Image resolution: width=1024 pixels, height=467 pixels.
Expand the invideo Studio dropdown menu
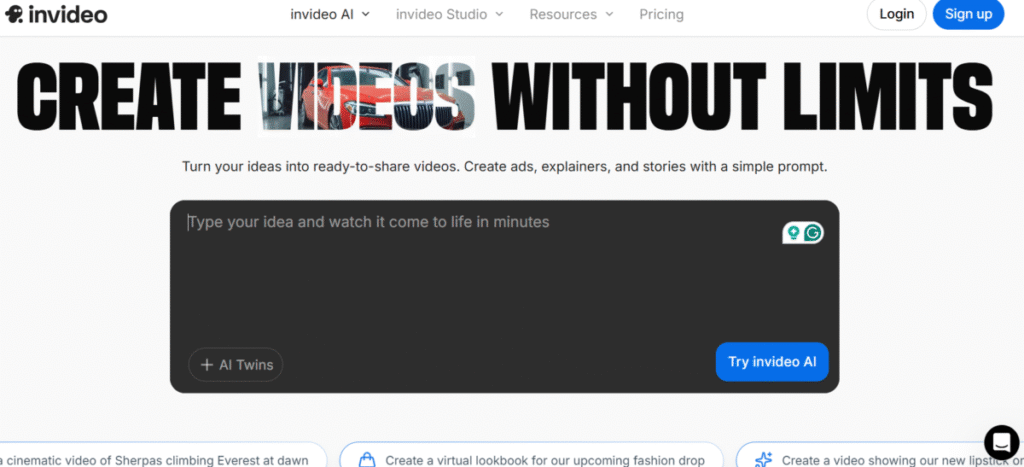pos(449,14)
